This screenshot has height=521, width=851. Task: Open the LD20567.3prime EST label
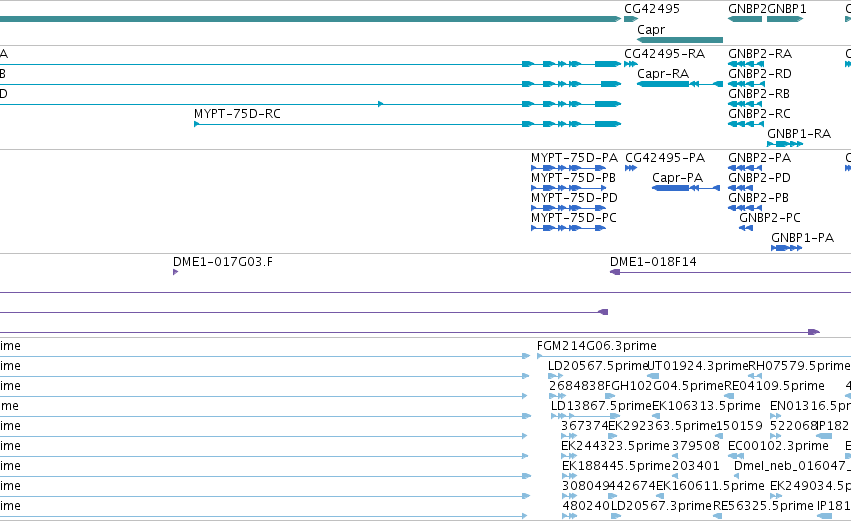coord(661,506)
